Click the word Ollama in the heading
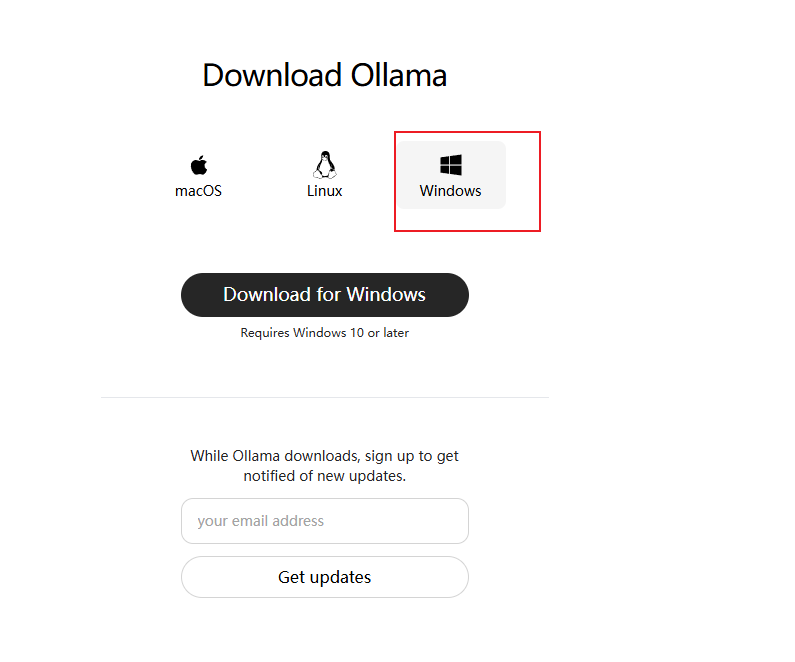This screenshot has height=662, width=795. [x=399, y=76]
